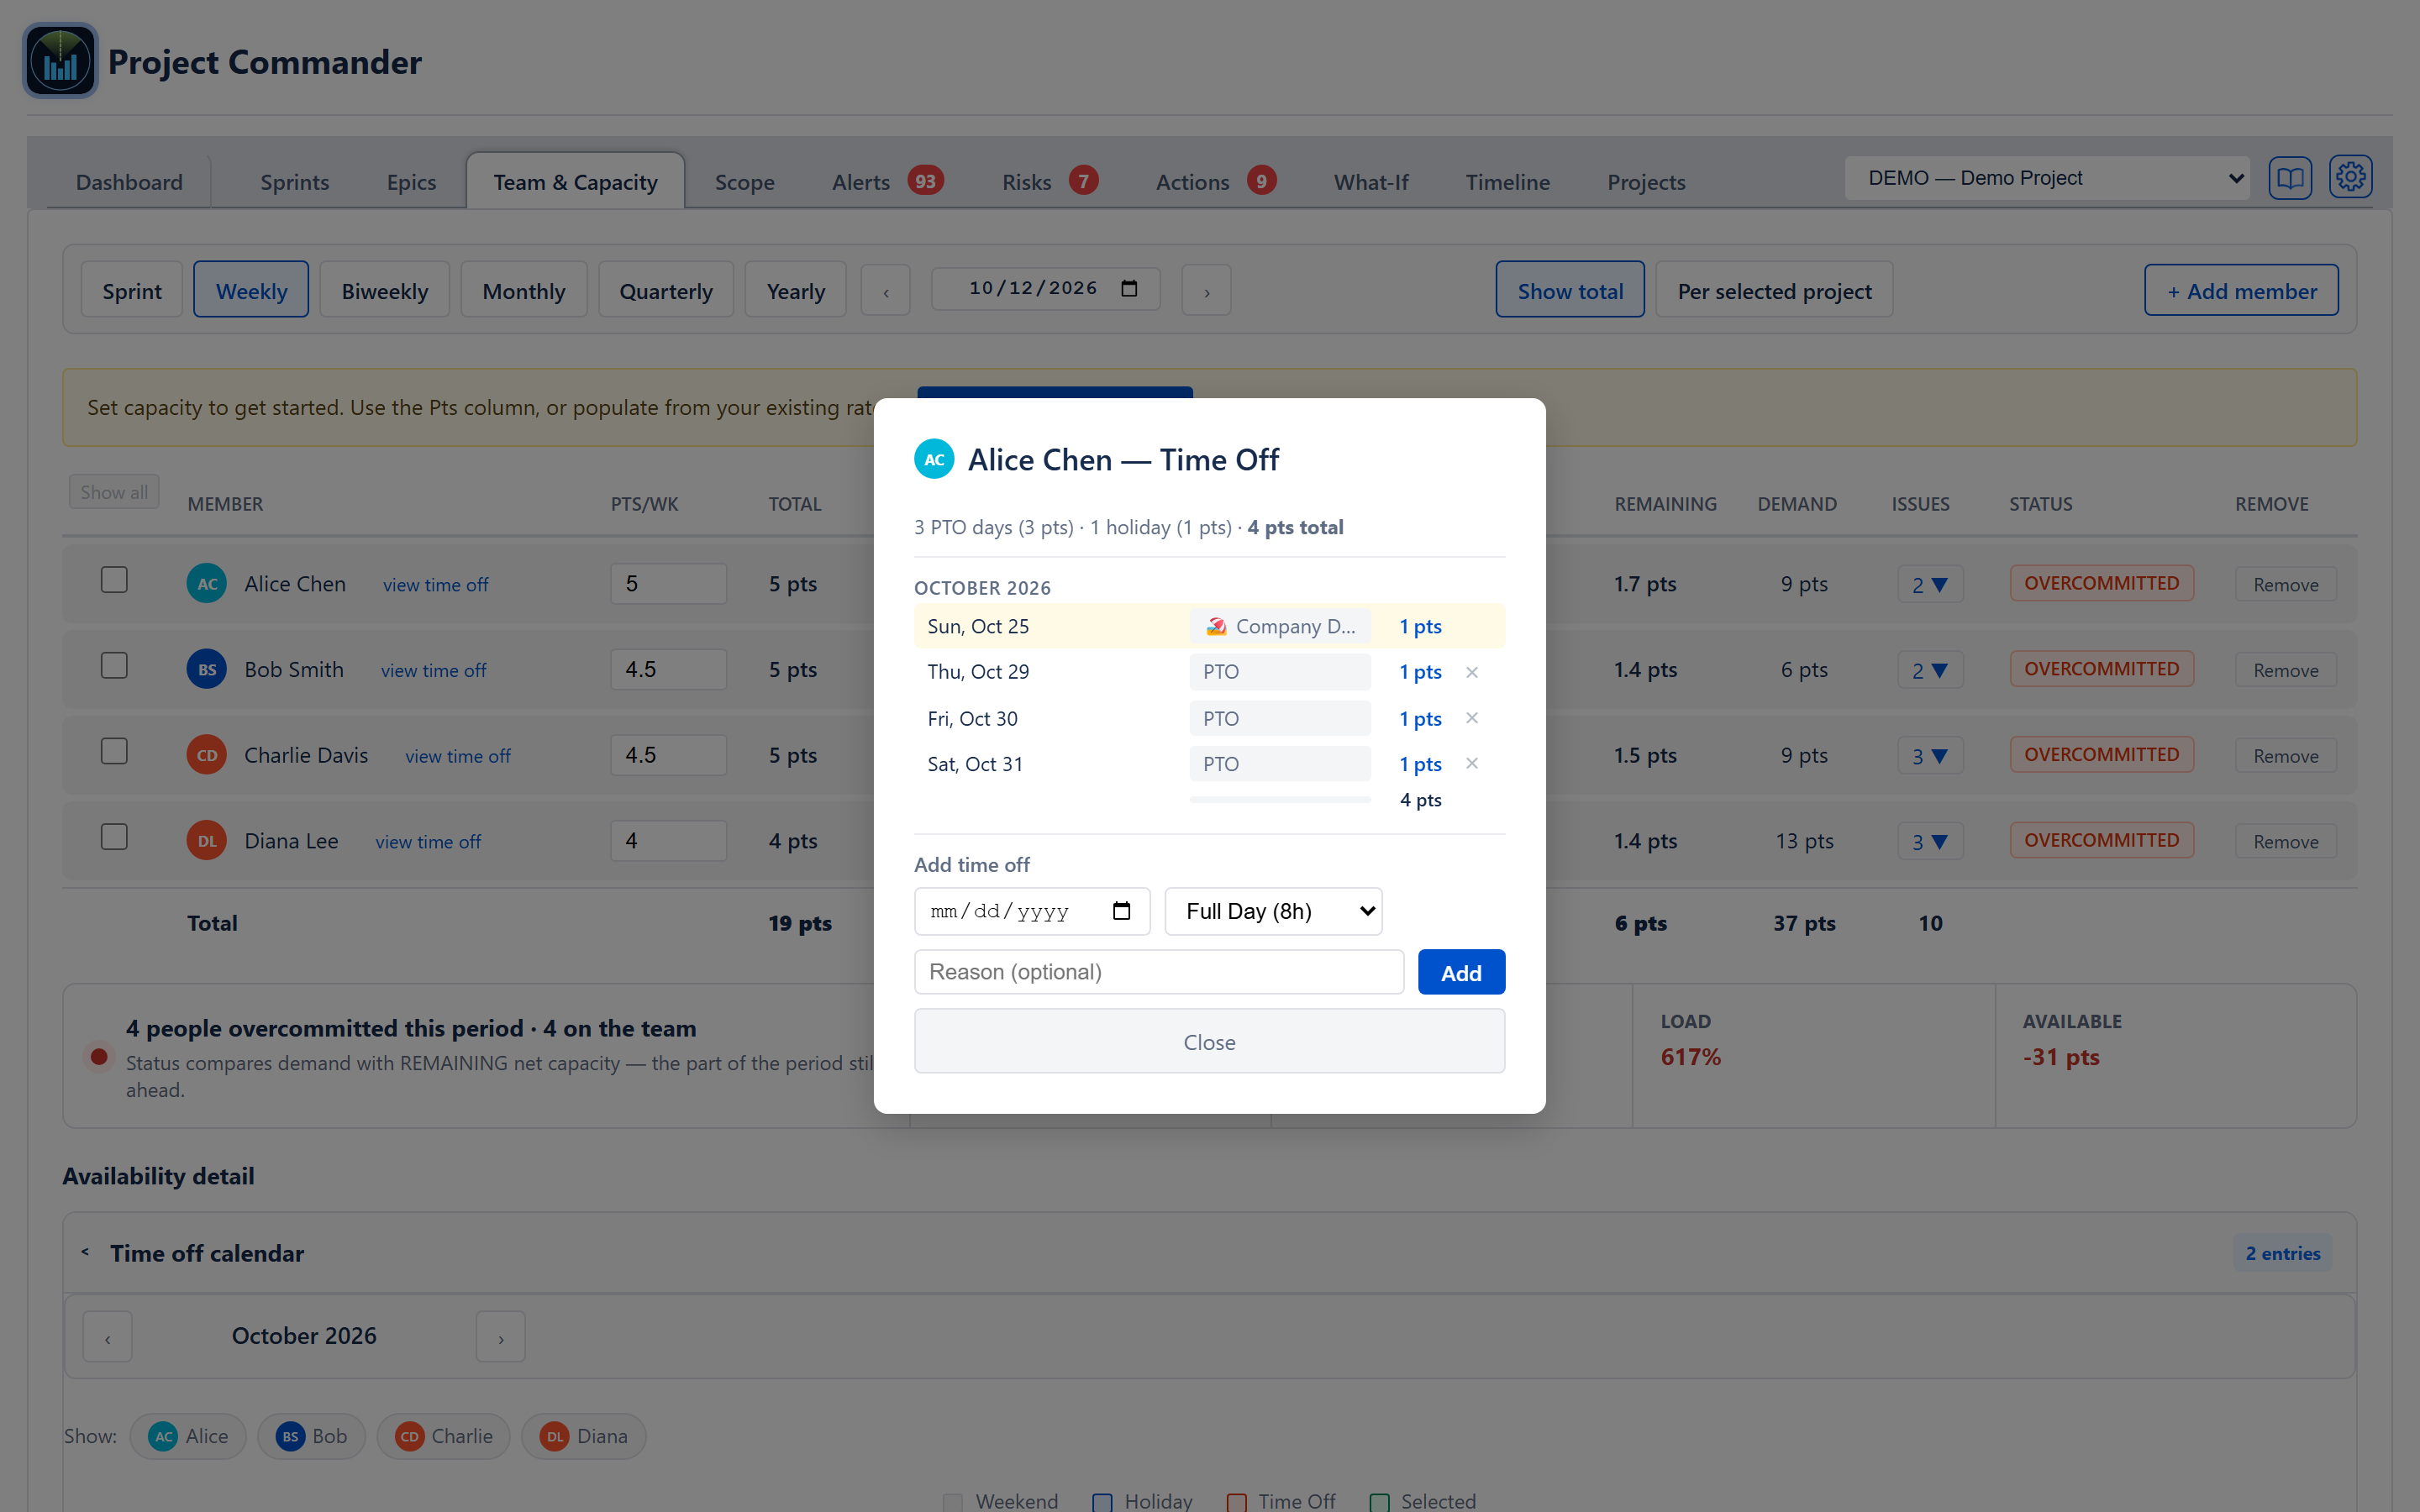Open calendar picker in Add time off date field

coord(1122,911)
